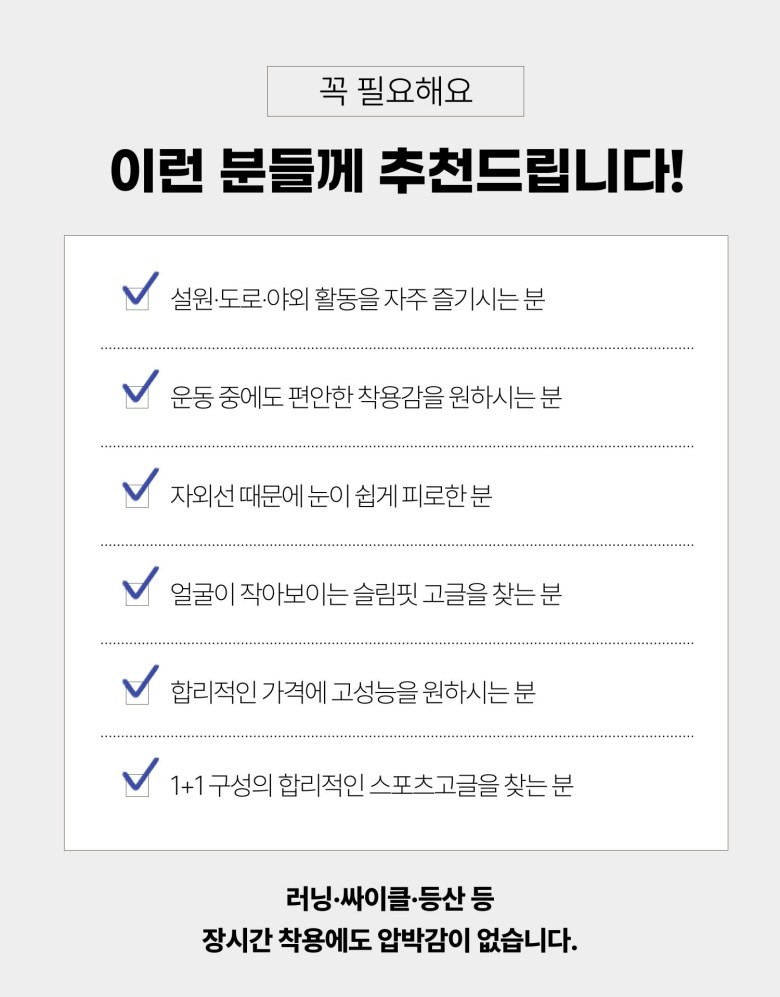
Task: Uncheck the 합리적인 가격에 고성능 checkbox
Action: [x=137, y=690]
